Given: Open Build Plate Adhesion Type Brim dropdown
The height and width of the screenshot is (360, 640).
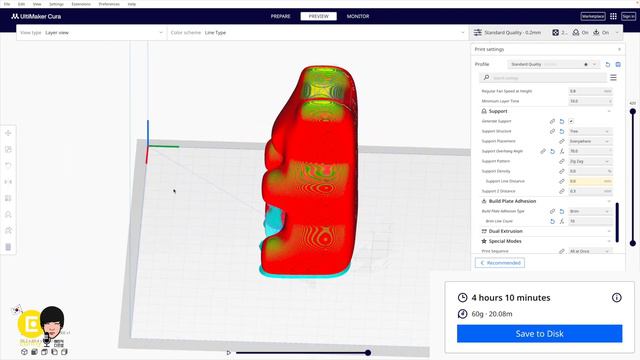Looking at the screenshot, I should pyautogui.click(x=590, y=211).
